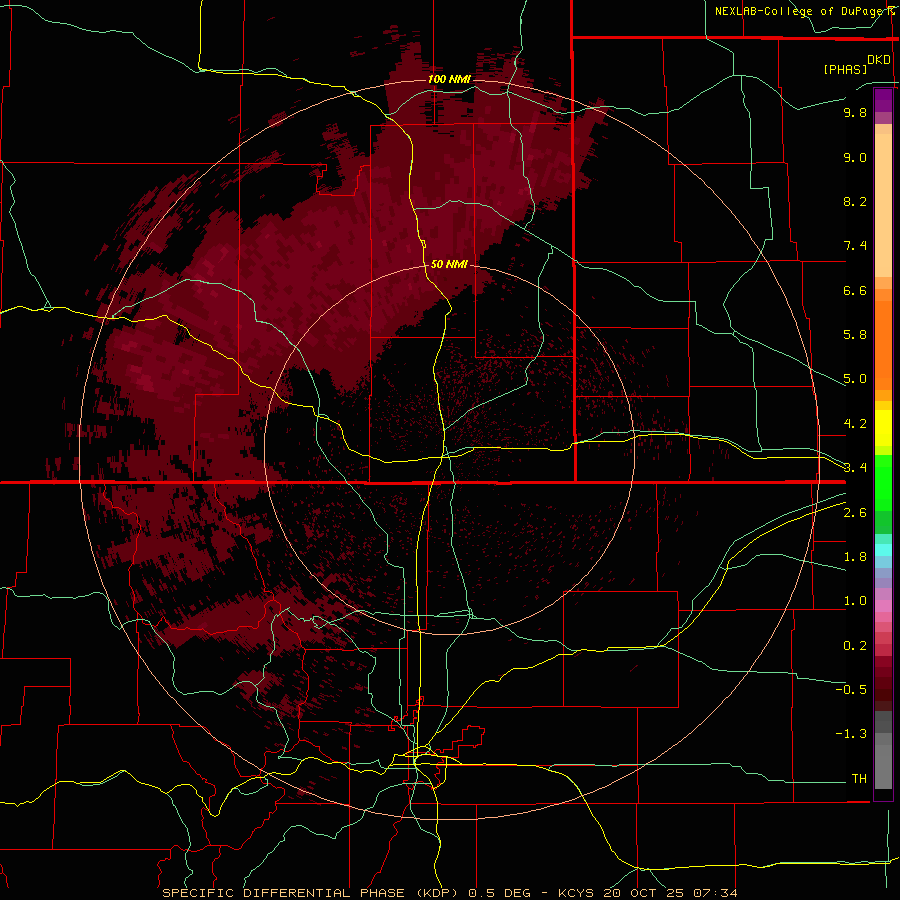Click the 50 NMI range ring label

coord(449,264)
